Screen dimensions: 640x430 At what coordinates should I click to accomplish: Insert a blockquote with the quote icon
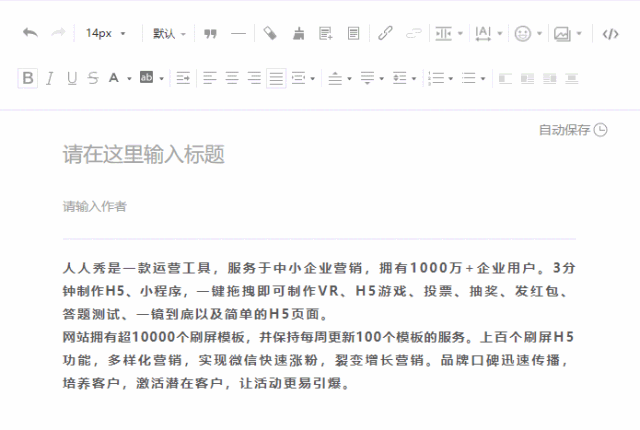coord(210,33)
